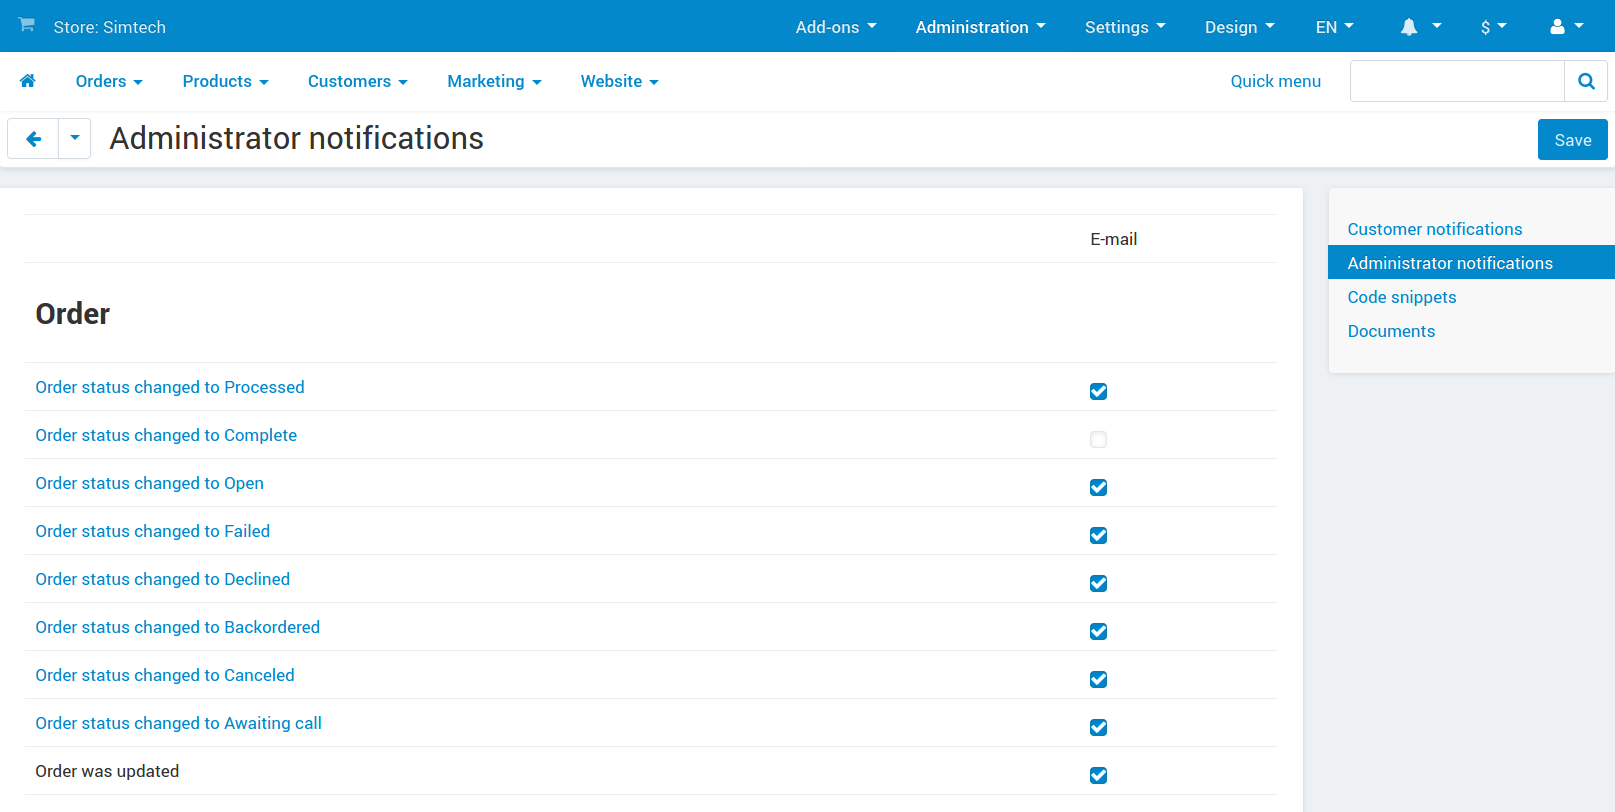1615x812 pixels.
Task: Focus the search input field
Action: click(x=1457, y=81)
